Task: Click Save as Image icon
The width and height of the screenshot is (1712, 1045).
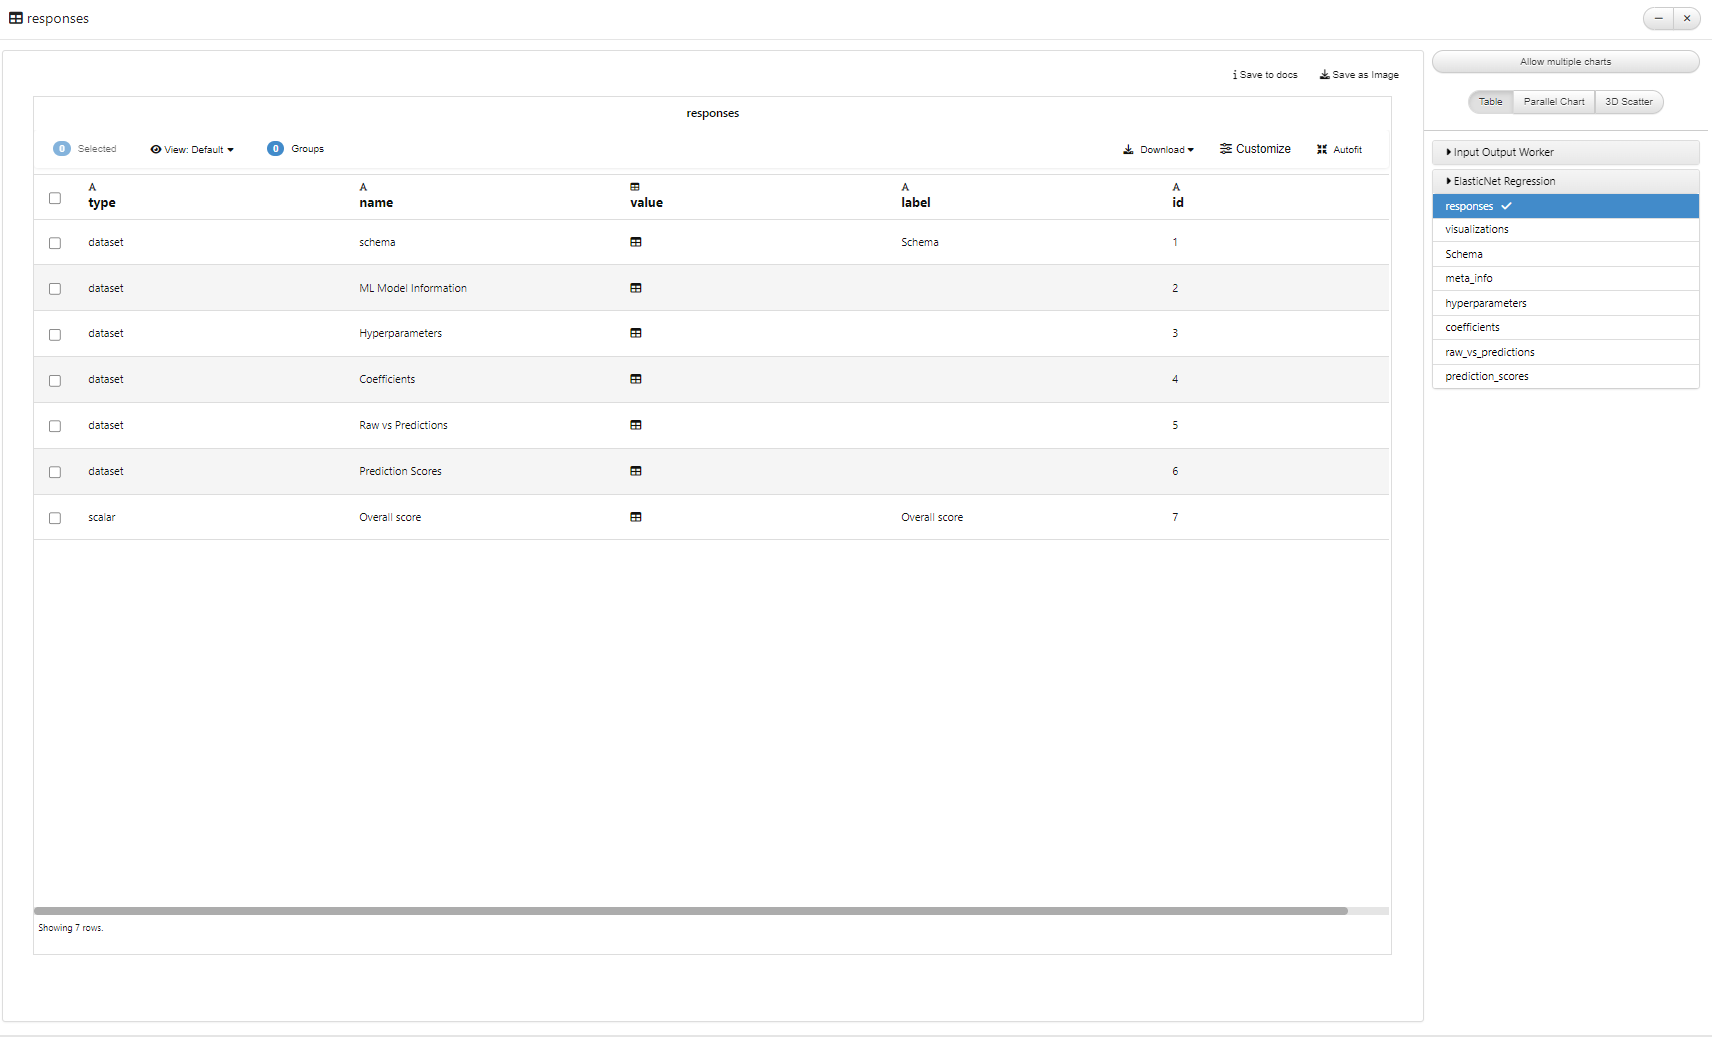Action: pyautogui.click(x=1324, y=75)
